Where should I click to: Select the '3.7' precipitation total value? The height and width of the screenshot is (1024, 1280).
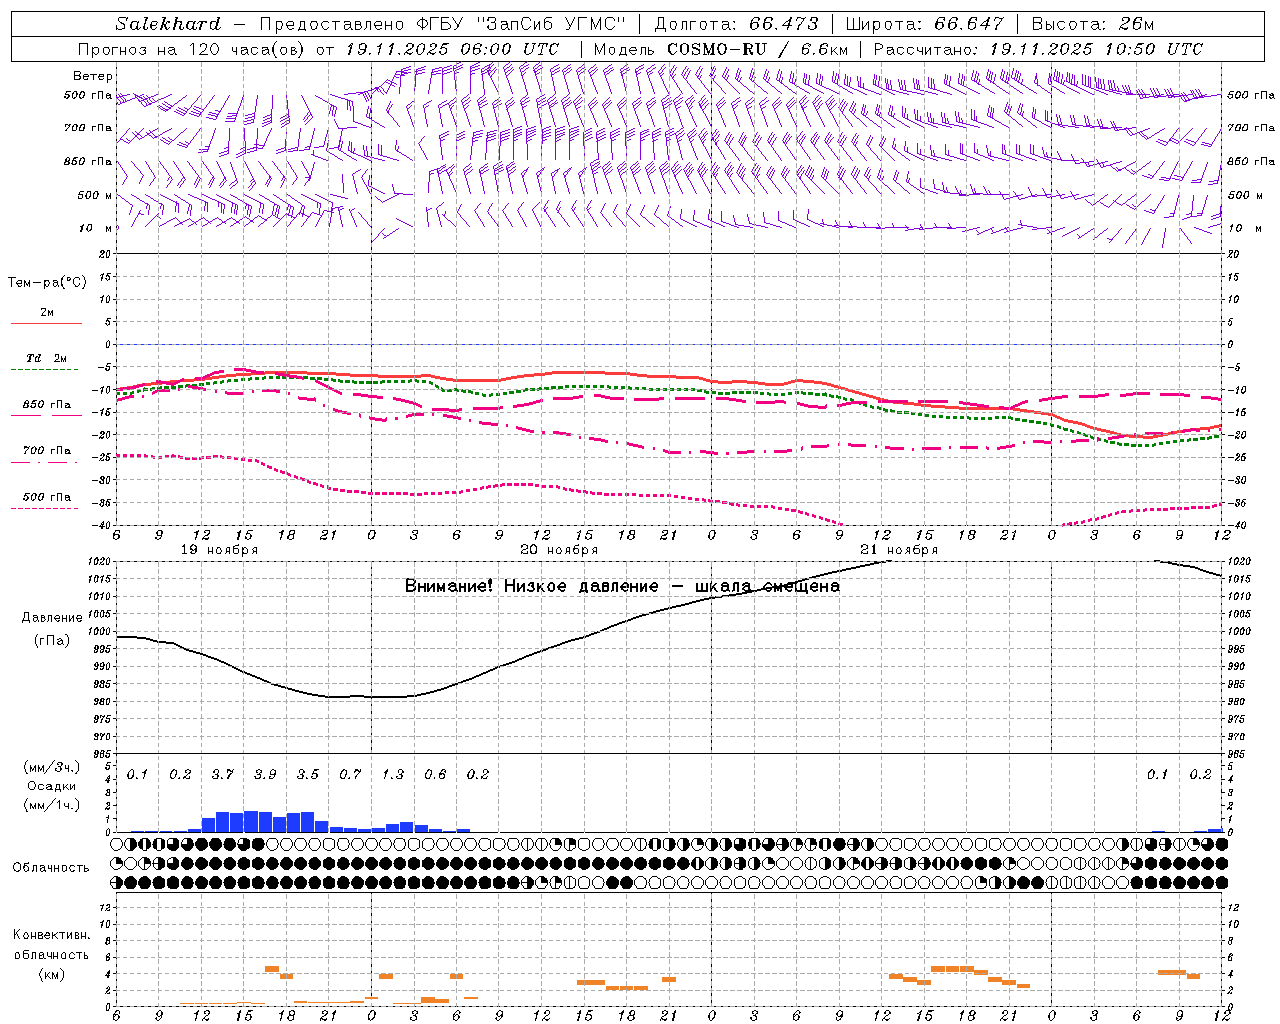click(x=222, y=775)
